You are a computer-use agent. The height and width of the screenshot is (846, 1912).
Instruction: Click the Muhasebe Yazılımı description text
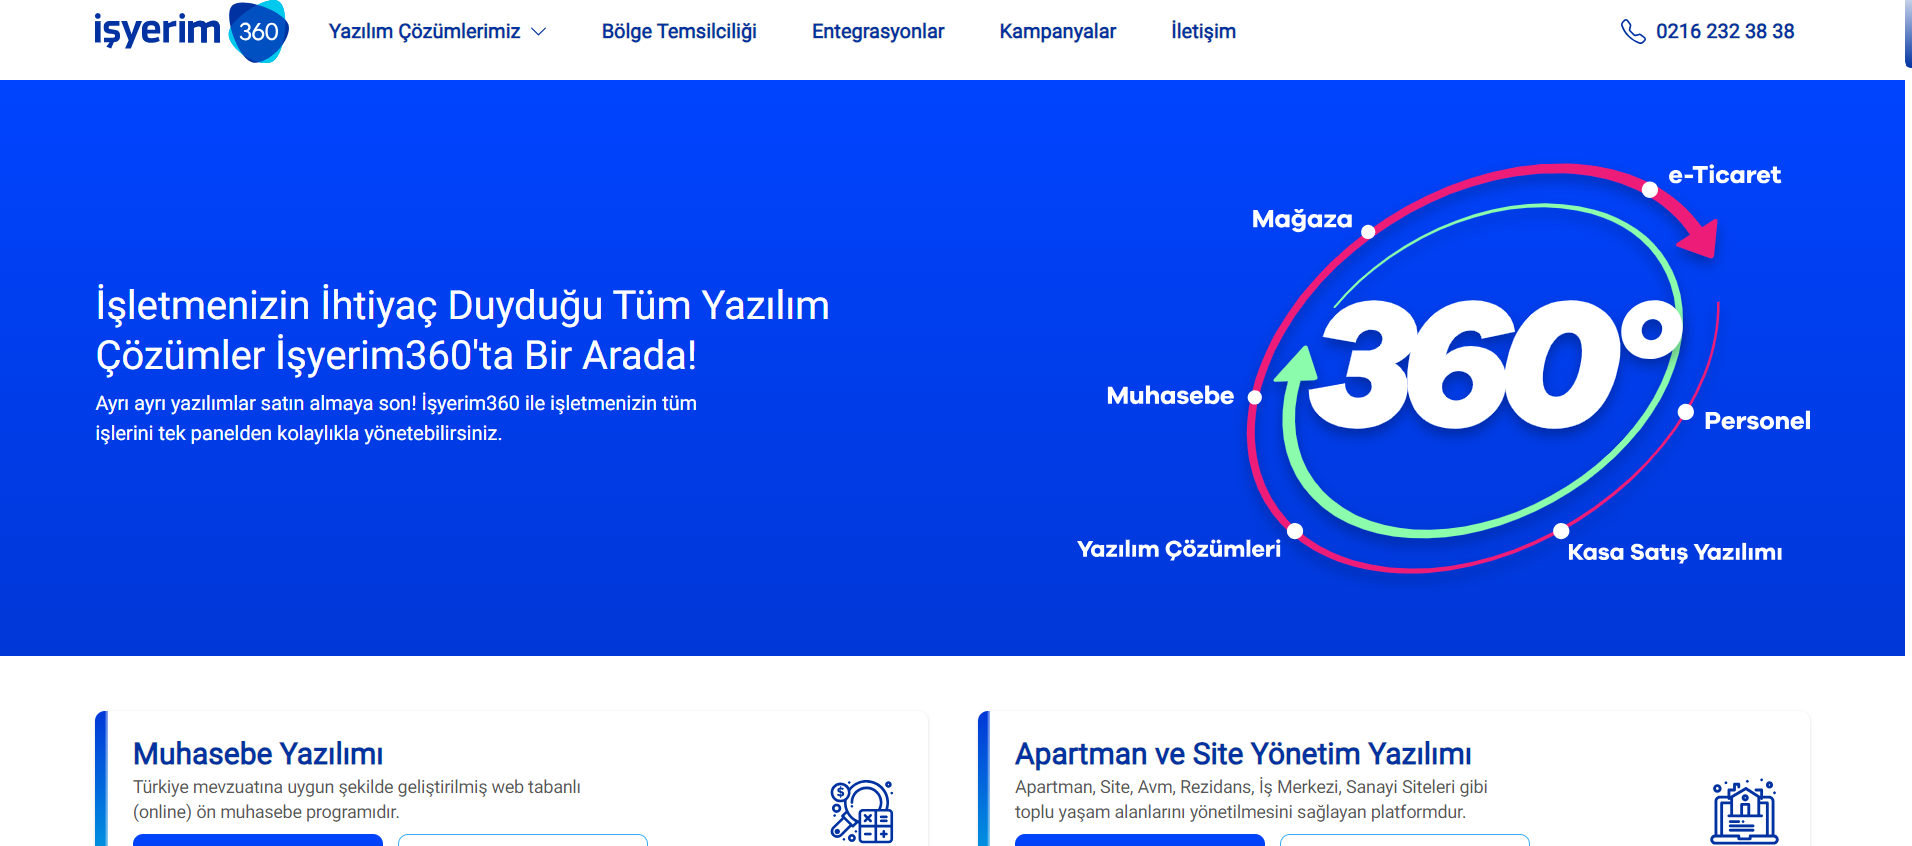pos(357,799)
